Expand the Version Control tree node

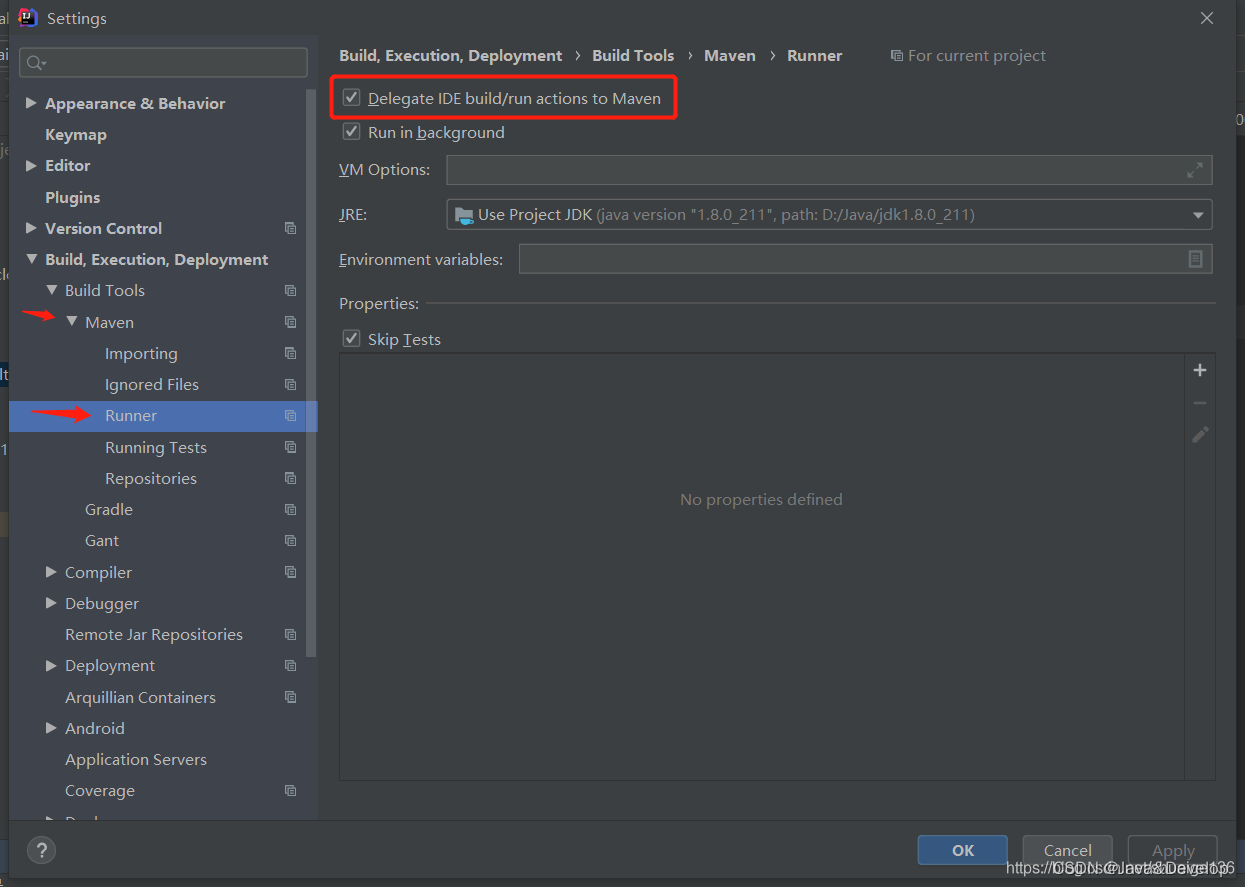tap(31, 228)
